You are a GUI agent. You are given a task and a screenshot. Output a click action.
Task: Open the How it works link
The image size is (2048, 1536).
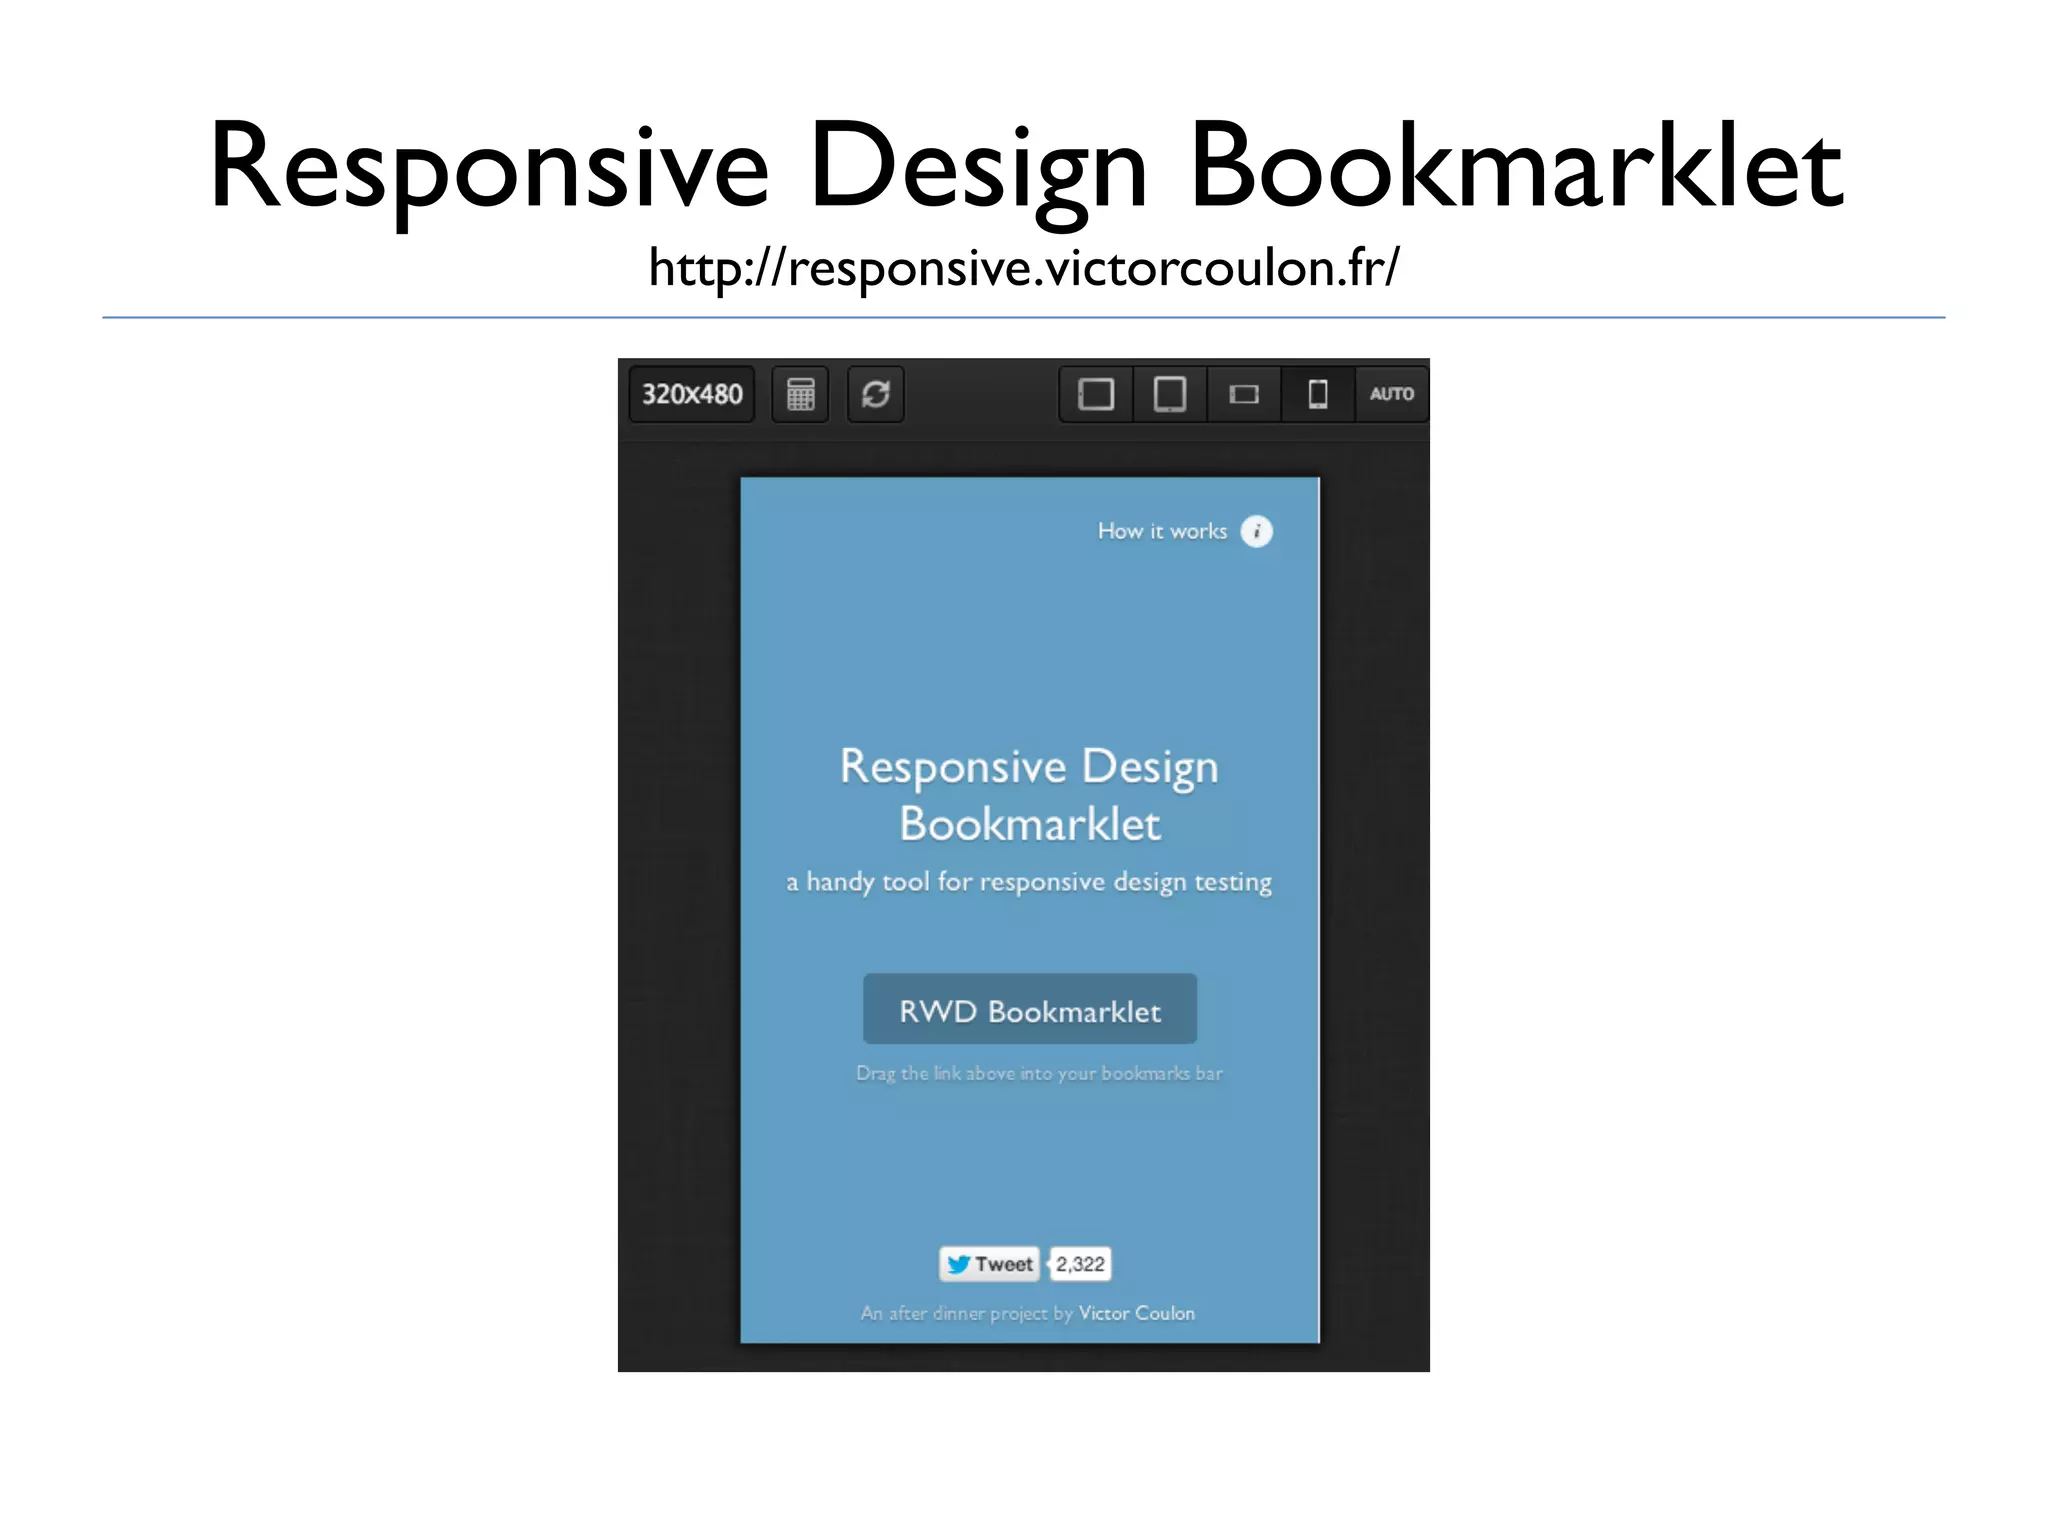[x=1162, y=531]
